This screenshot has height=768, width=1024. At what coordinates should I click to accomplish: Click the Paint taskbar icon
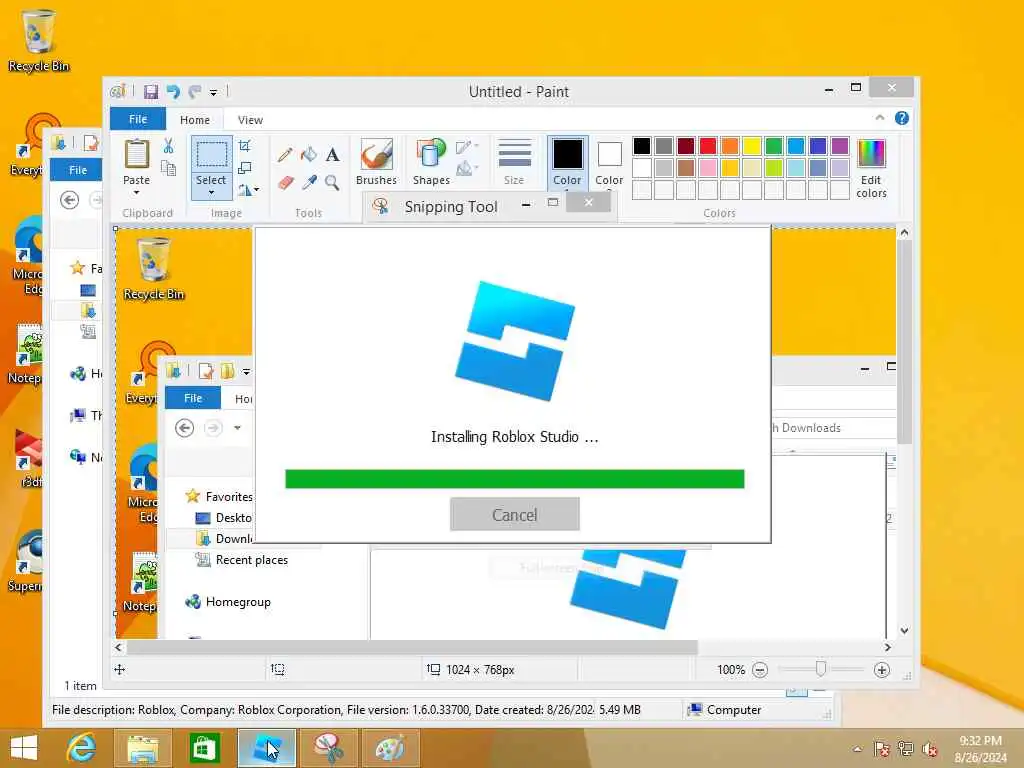(390, 748)
